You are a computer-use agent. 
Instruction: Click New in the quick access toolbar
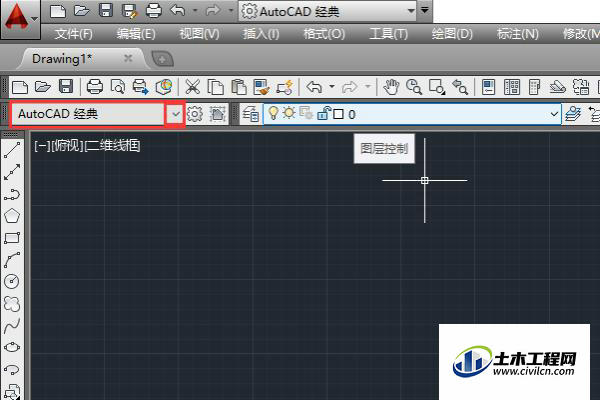click(x=58, y=11)
